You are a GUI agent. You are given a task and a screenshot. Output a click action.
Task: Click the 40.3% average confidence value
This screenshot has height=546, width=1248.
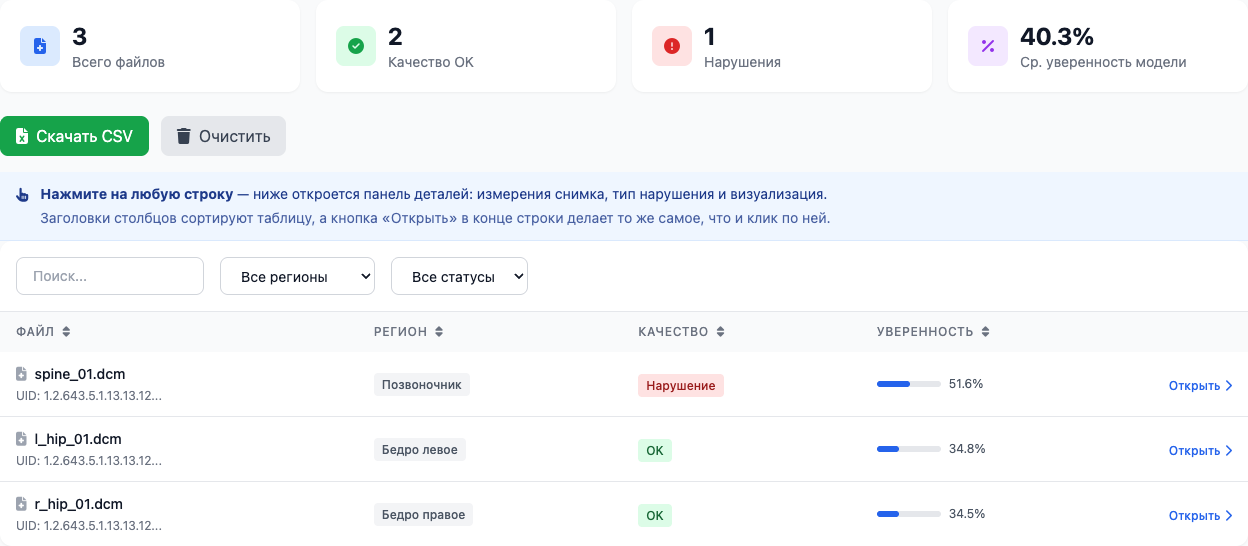pyautogui.click(x=1057, y=37)
